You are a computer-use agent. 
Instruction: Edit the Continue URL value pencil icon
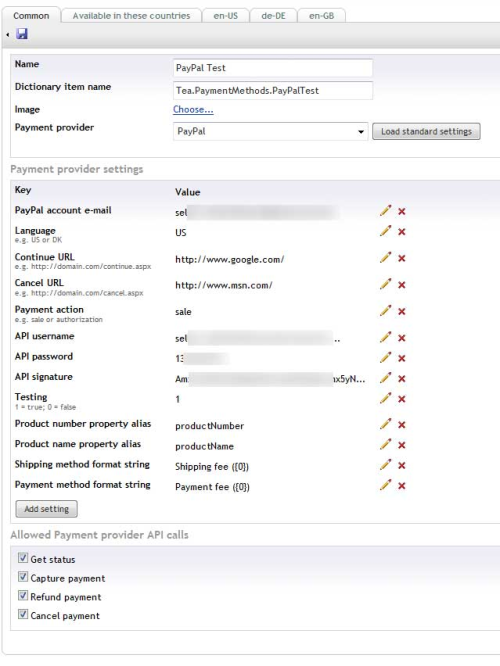[x=385, y=257]
